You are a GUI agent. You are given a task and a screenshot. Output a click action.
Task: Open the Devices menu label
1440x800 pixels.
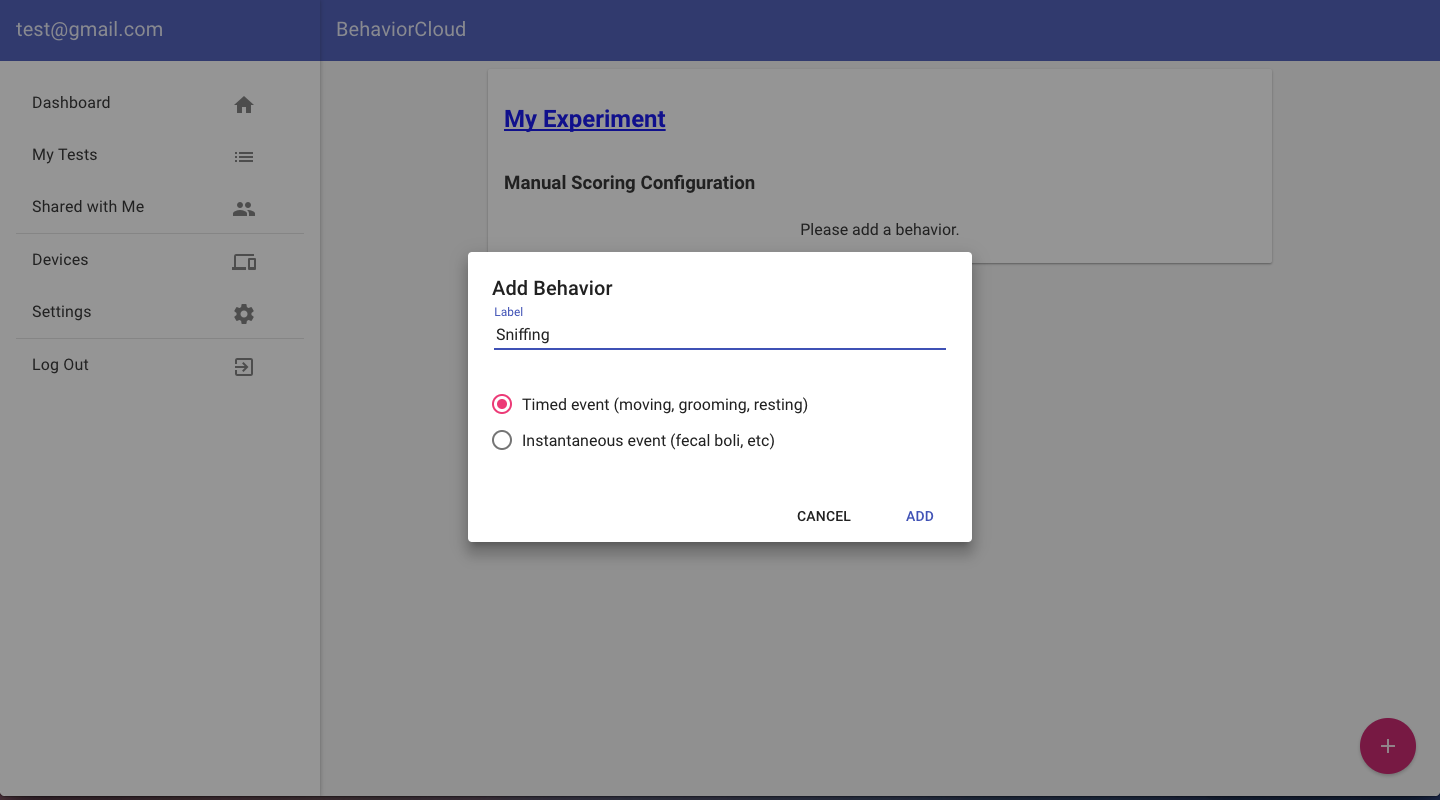pyautogui.click(x=60, y=260)
